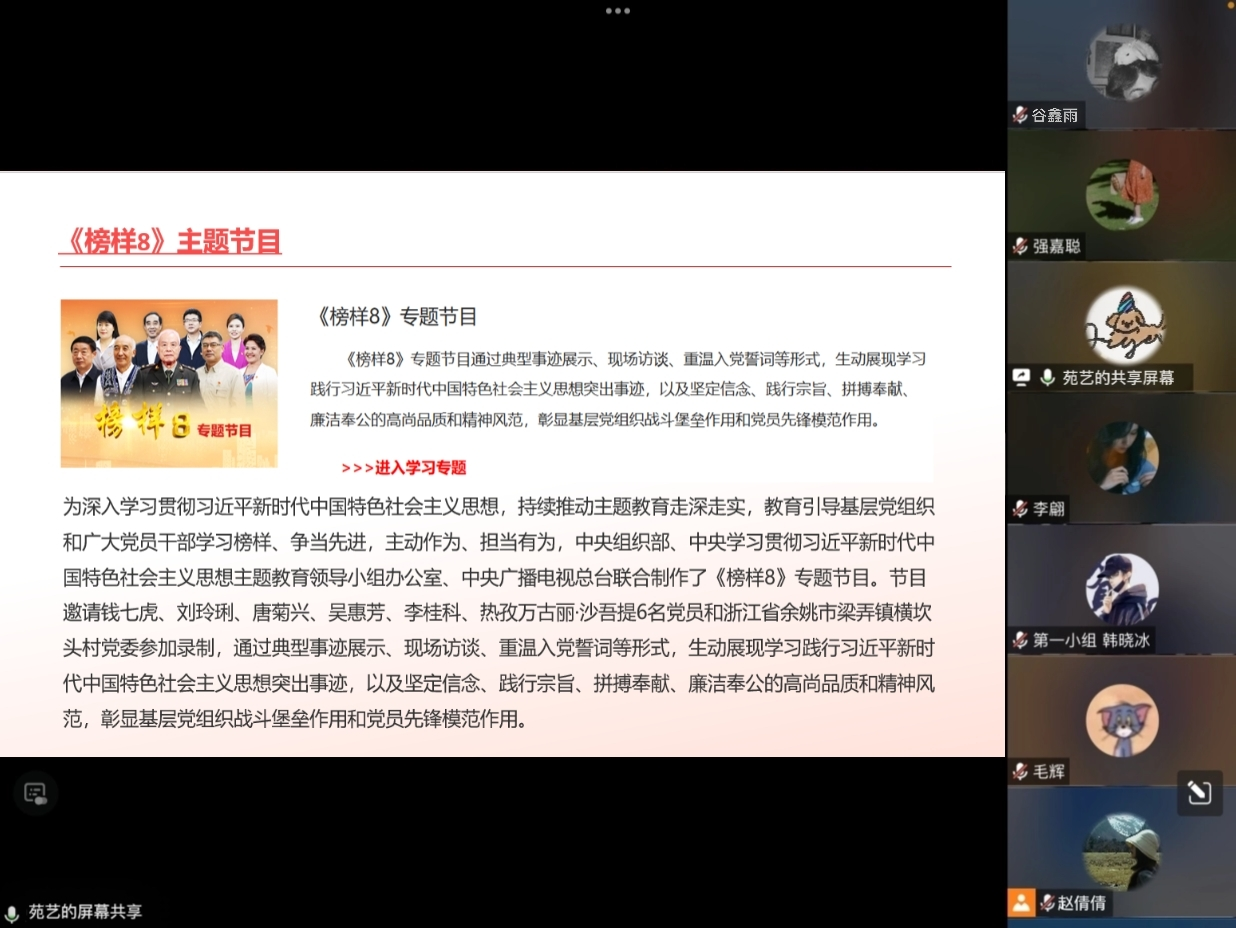Select 李翩's avatar tile
1236x928 pixels.
point(1122,457)
